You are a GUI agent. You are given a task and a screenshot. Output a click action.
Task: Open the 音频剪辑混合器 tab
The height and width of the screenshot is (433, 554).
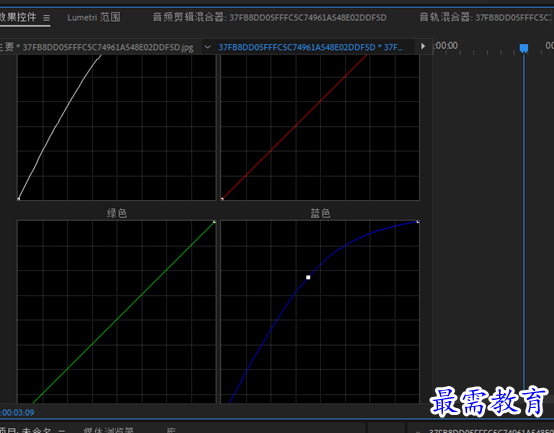tap(270, 17)
